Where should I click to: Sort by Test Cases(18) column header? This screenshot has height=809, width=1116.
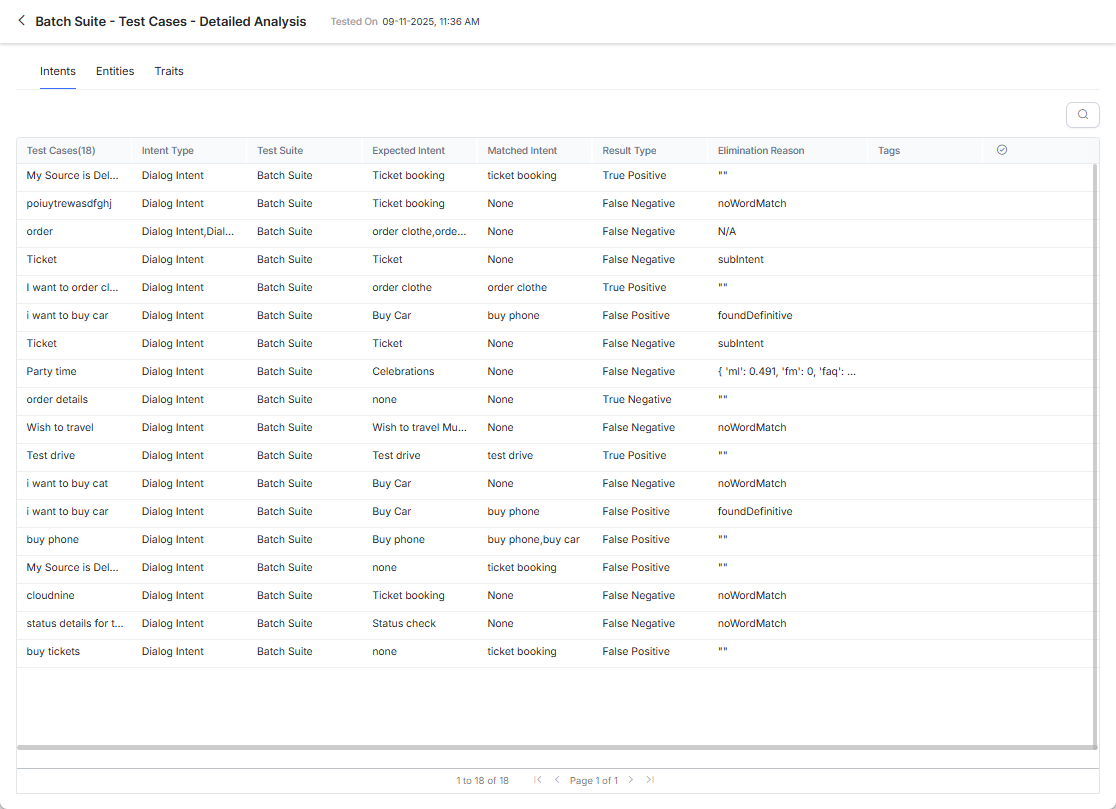coord(61,151)
